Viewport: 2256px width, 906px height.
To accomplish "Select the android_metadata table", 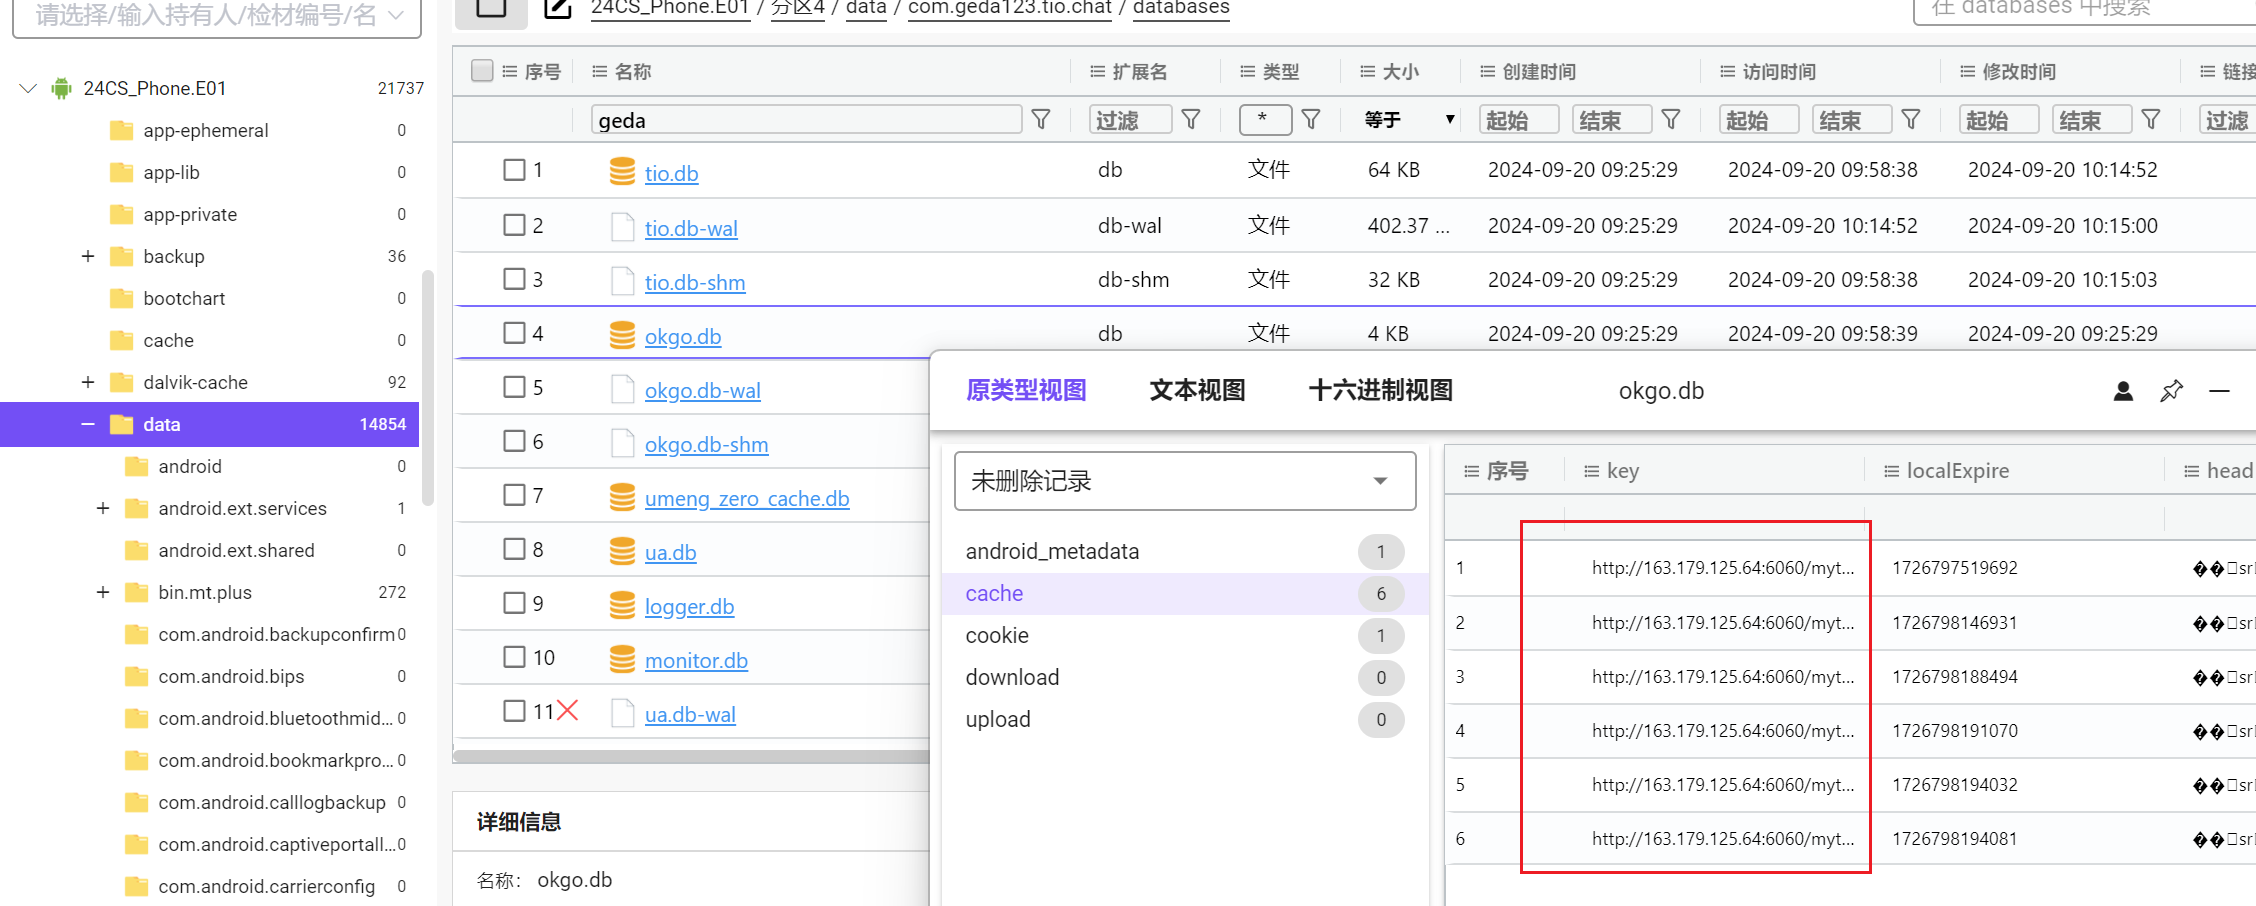I will click(x=1184, y=551).
